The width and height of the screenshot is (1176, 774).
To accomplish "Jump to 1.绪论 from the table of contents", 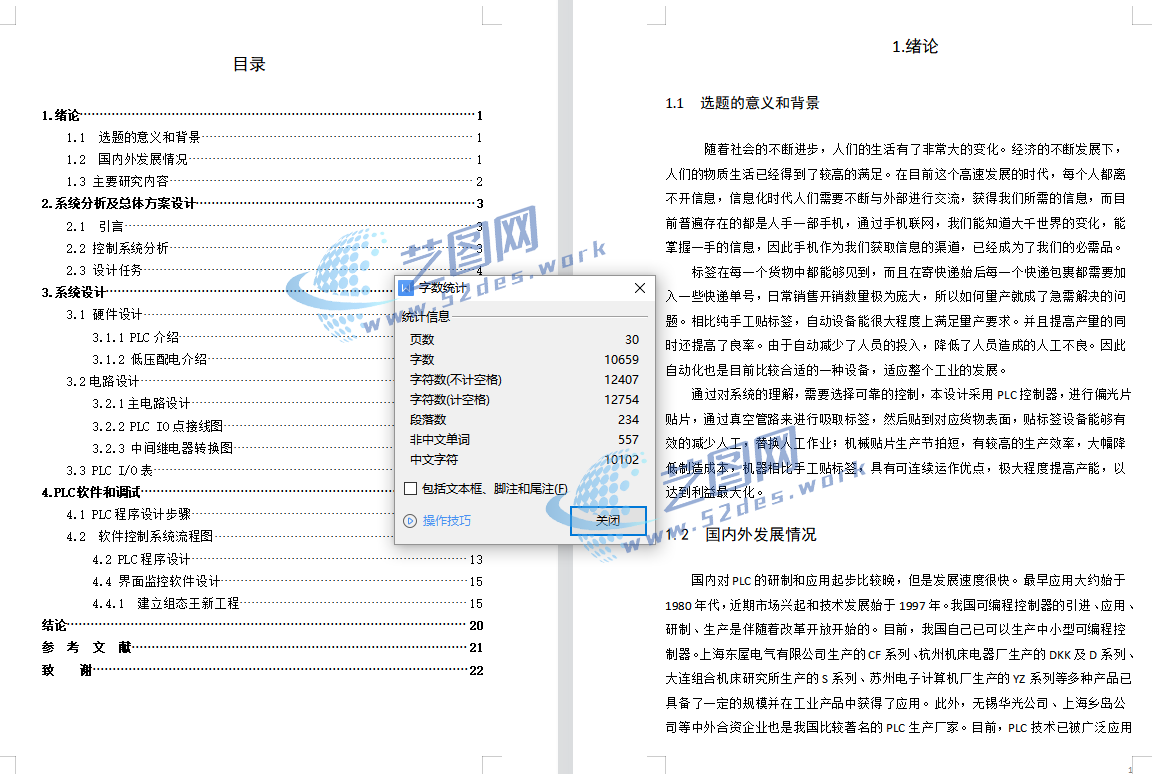I will click(x=262, y=116).
